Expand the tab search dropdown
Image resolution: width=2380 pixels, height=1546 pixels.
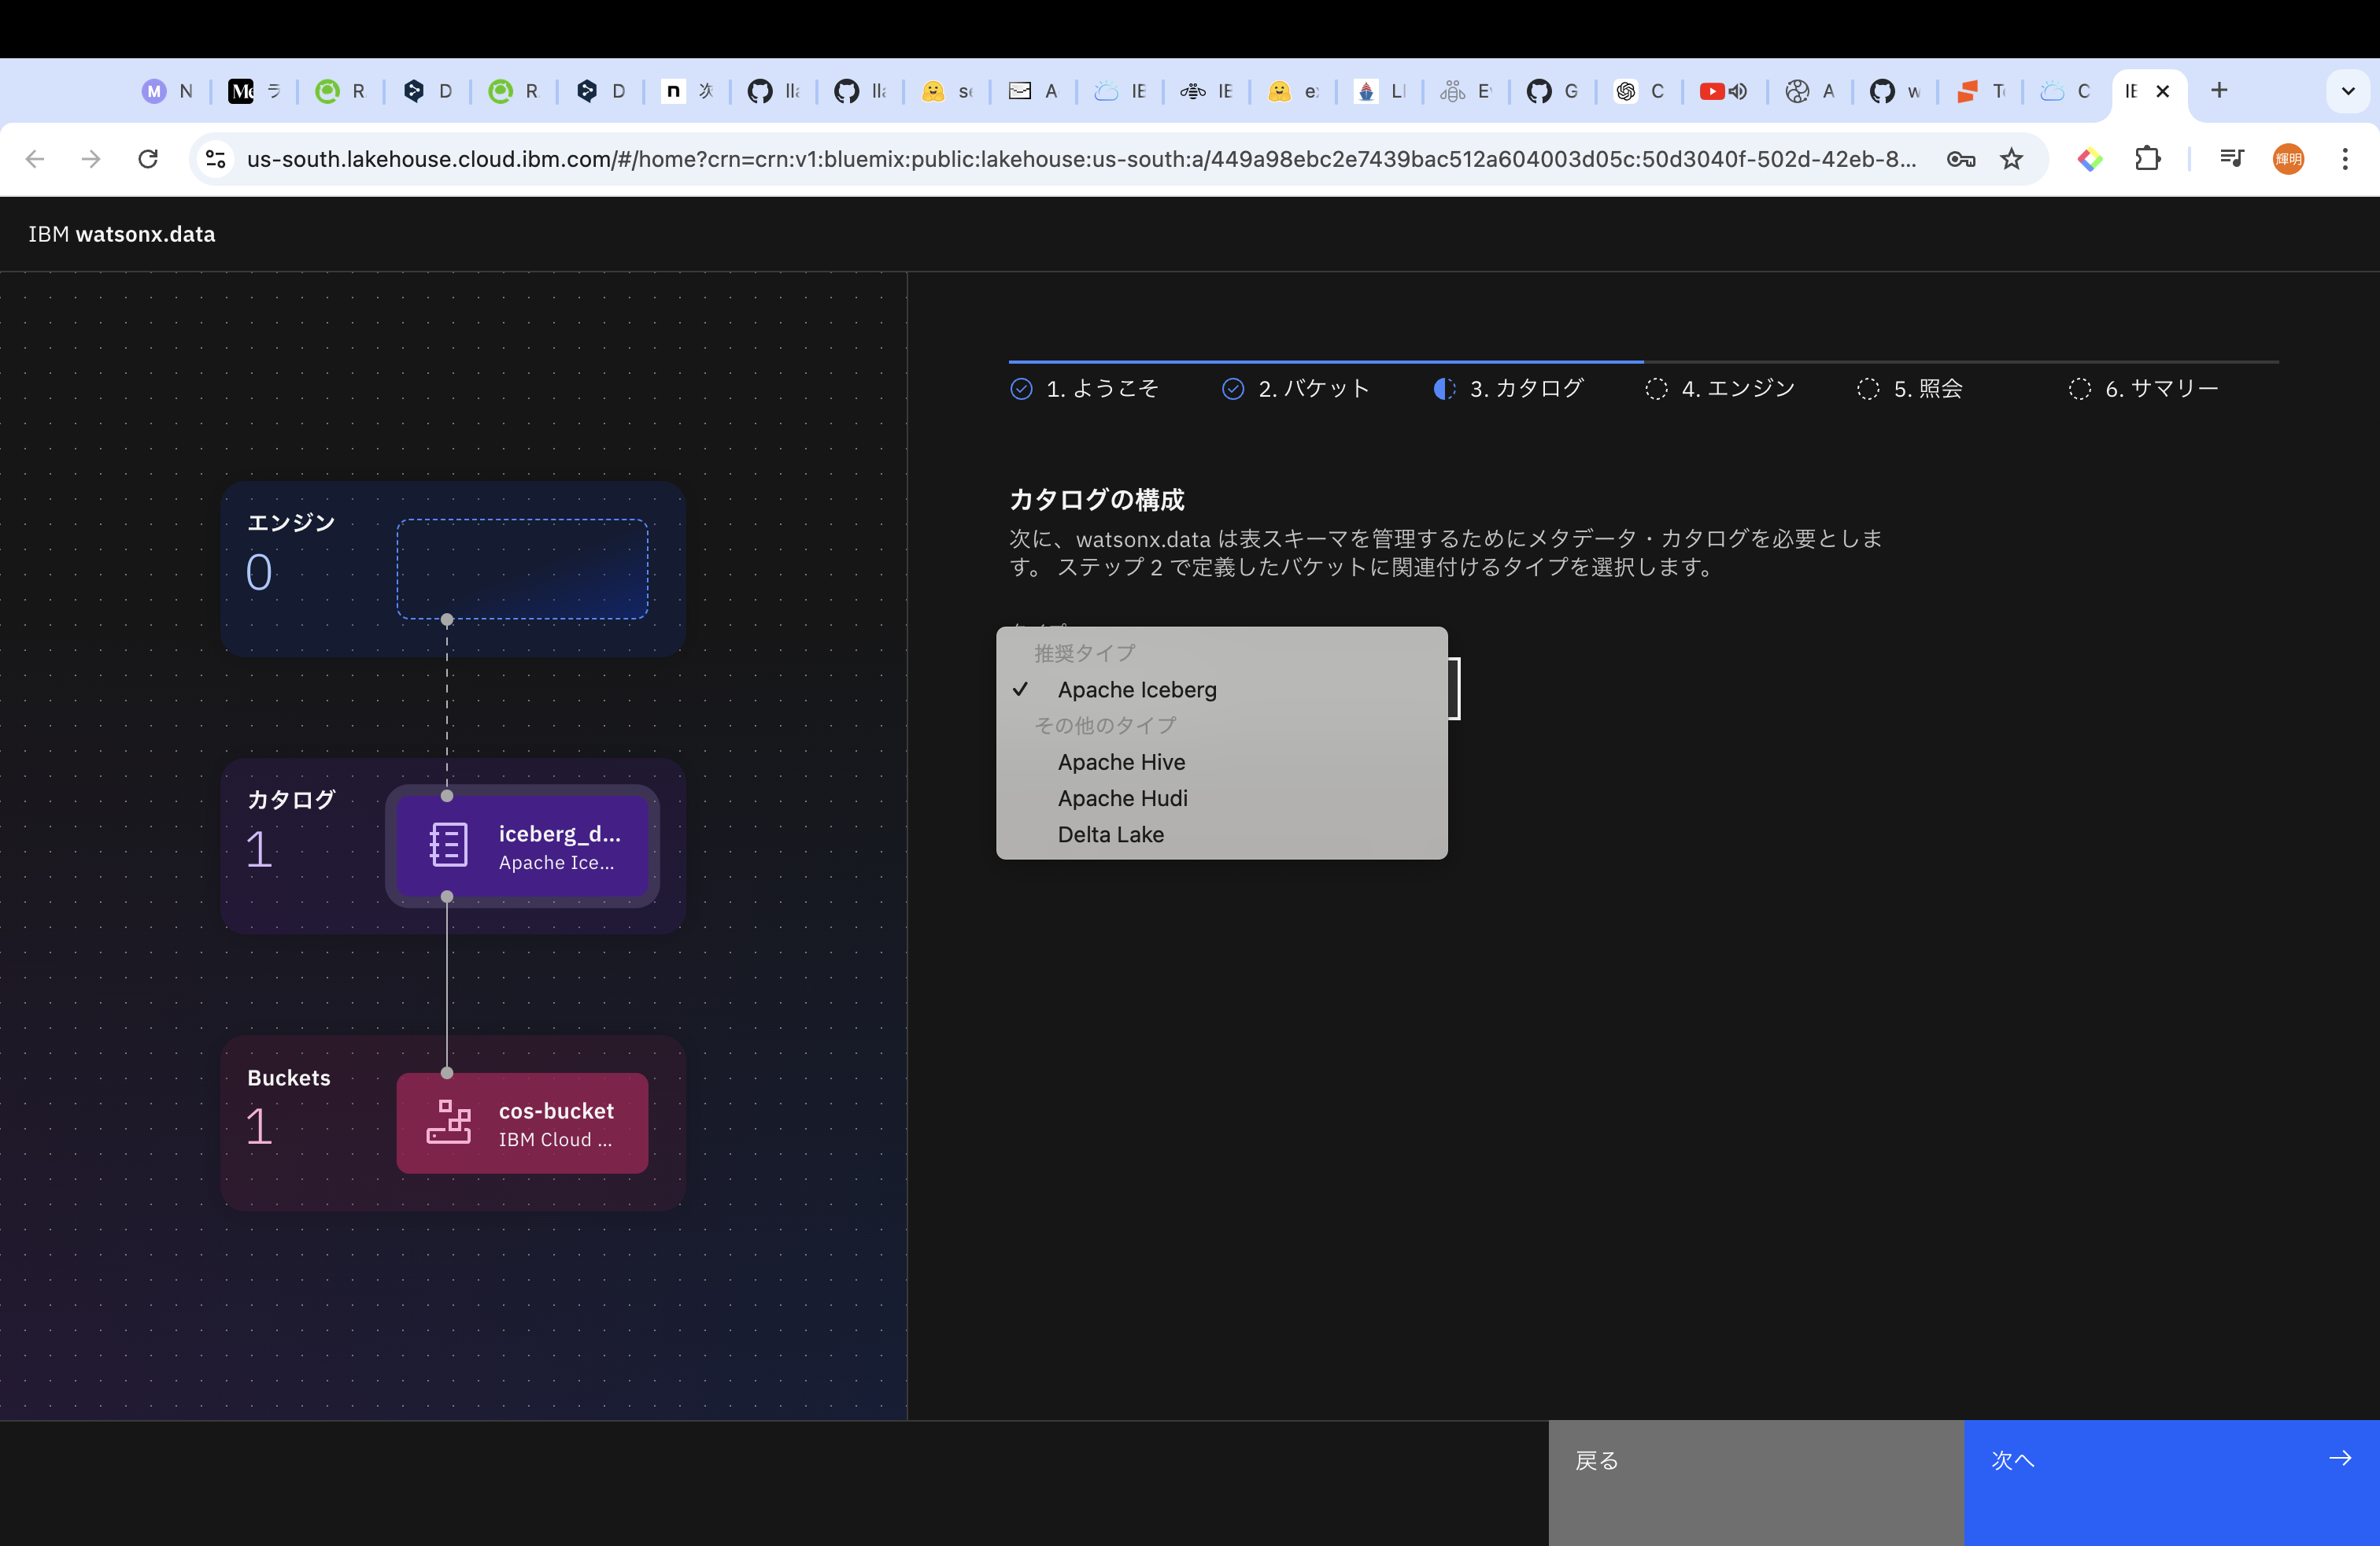point(2348,91)
